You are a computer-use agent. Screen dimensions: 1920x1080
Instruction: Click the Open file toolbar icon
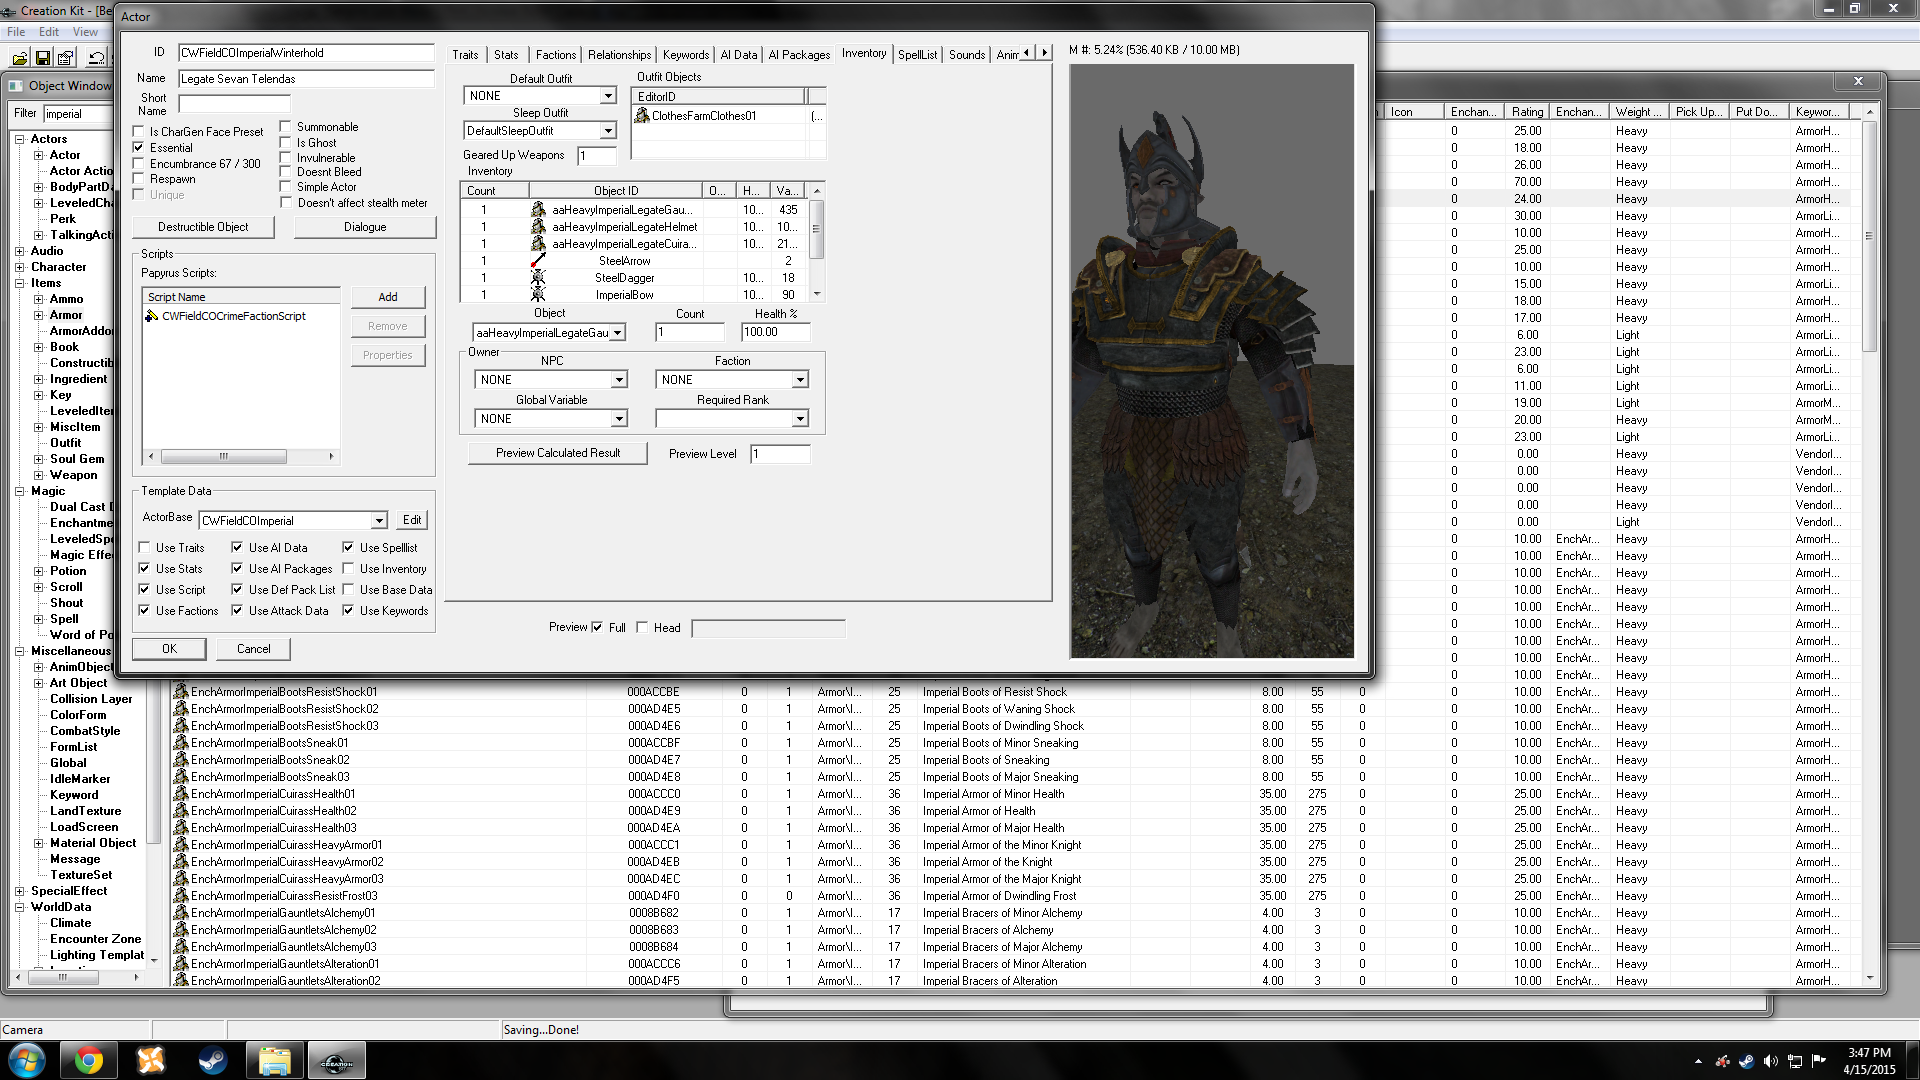pyautogui.click(x=18, y=58)
